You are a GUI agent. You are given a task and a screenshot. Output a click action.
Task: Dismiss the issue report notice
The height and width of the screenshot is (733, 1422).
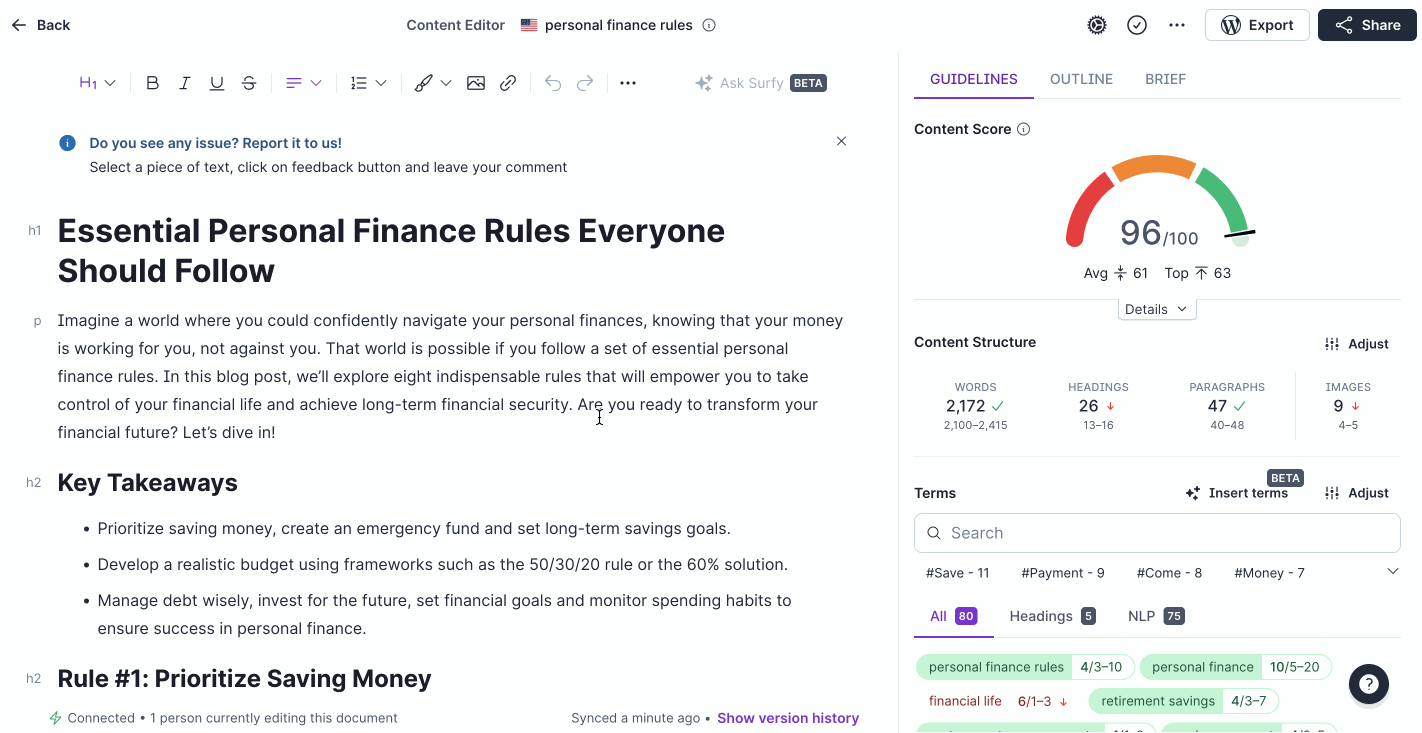pyautogui.click(x=841, y=141)
